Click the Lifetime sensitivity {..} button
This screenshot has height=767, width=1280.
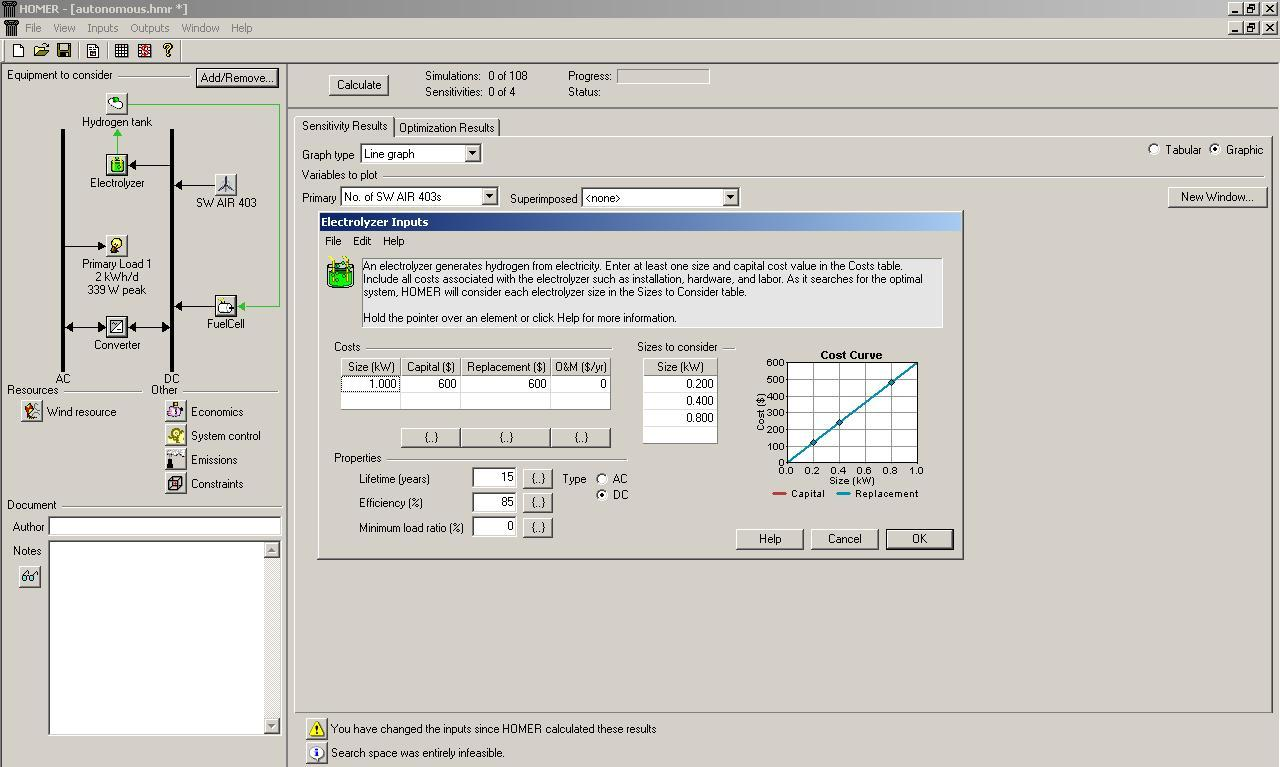(538, 479)
